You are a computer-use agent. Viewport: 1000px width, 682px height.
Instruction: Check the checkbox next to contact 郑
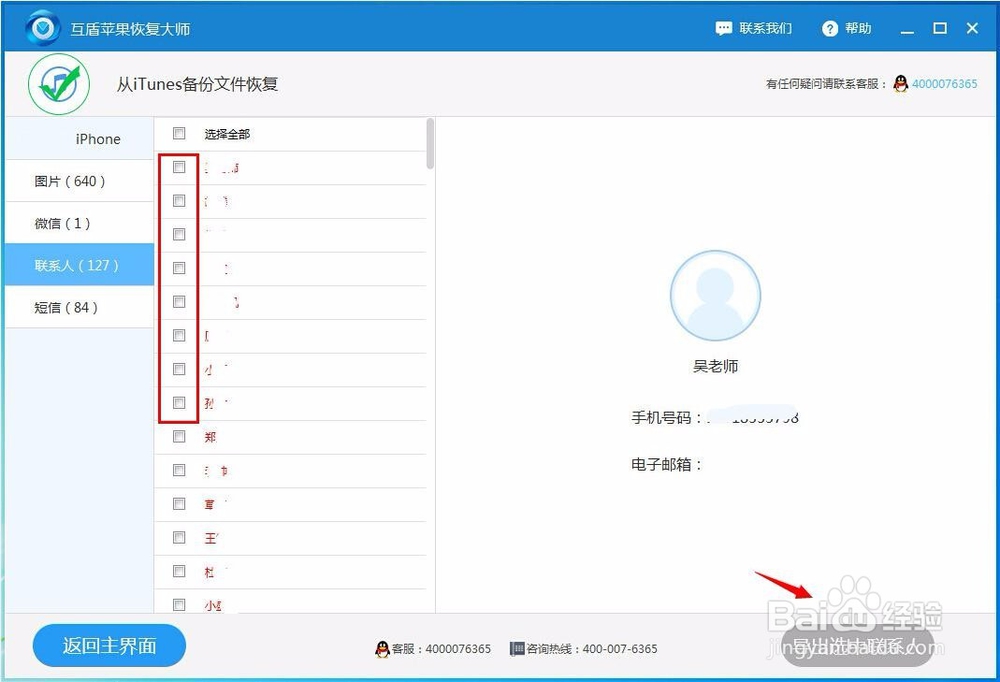(179, 436)
